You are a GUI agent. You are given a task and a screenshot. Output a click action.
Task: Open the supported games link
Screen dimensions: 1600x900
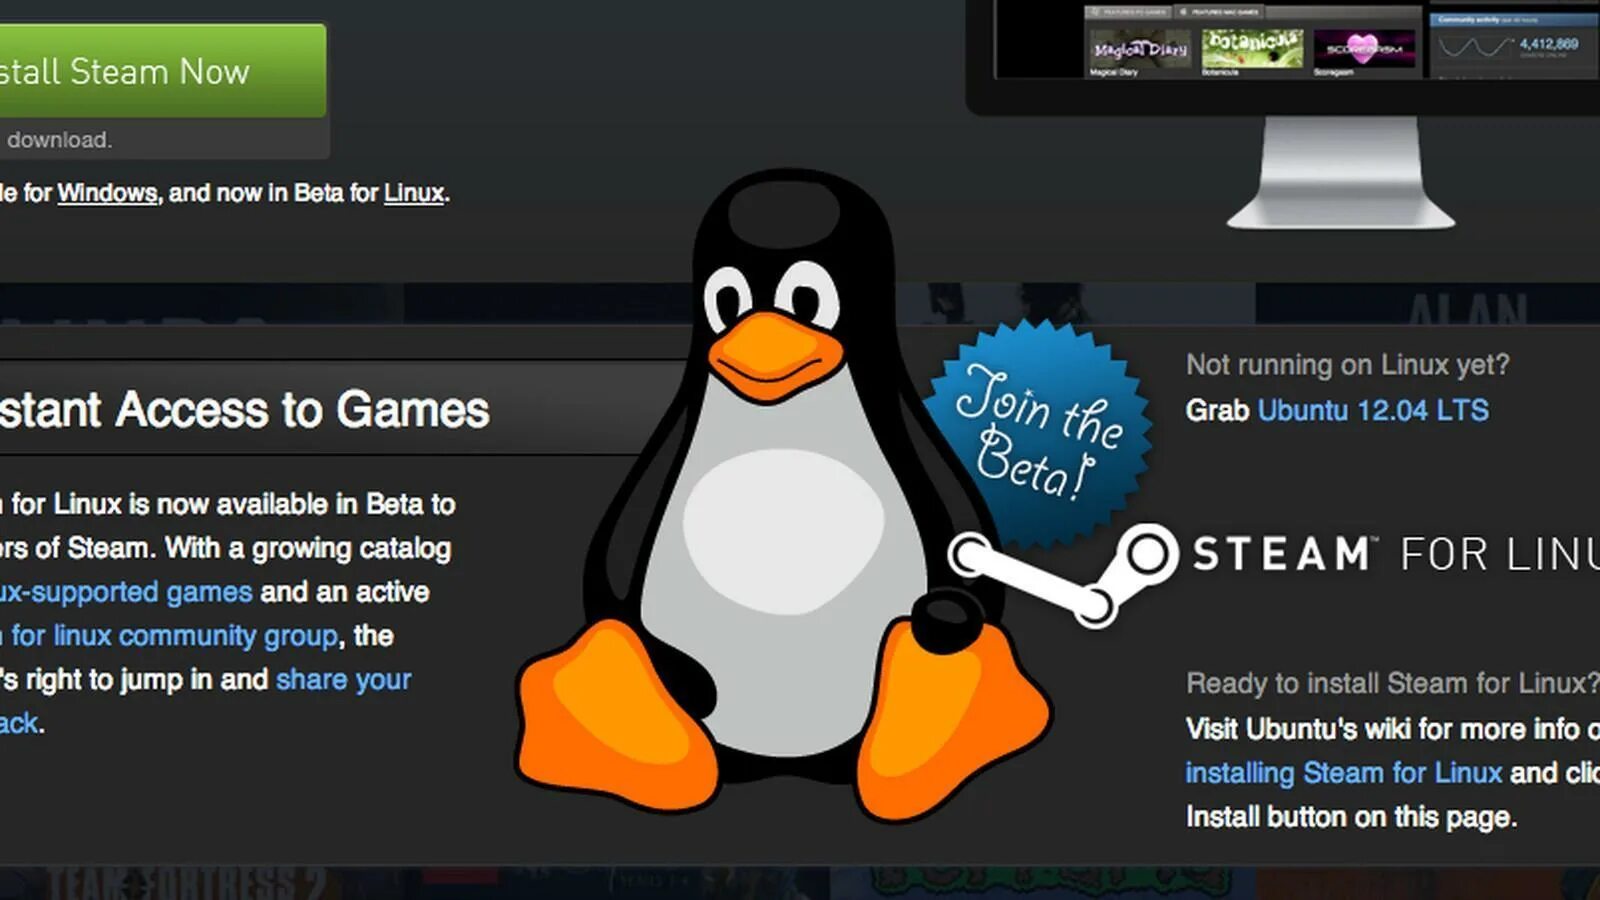pyautogui.click(x=126, y=592)
